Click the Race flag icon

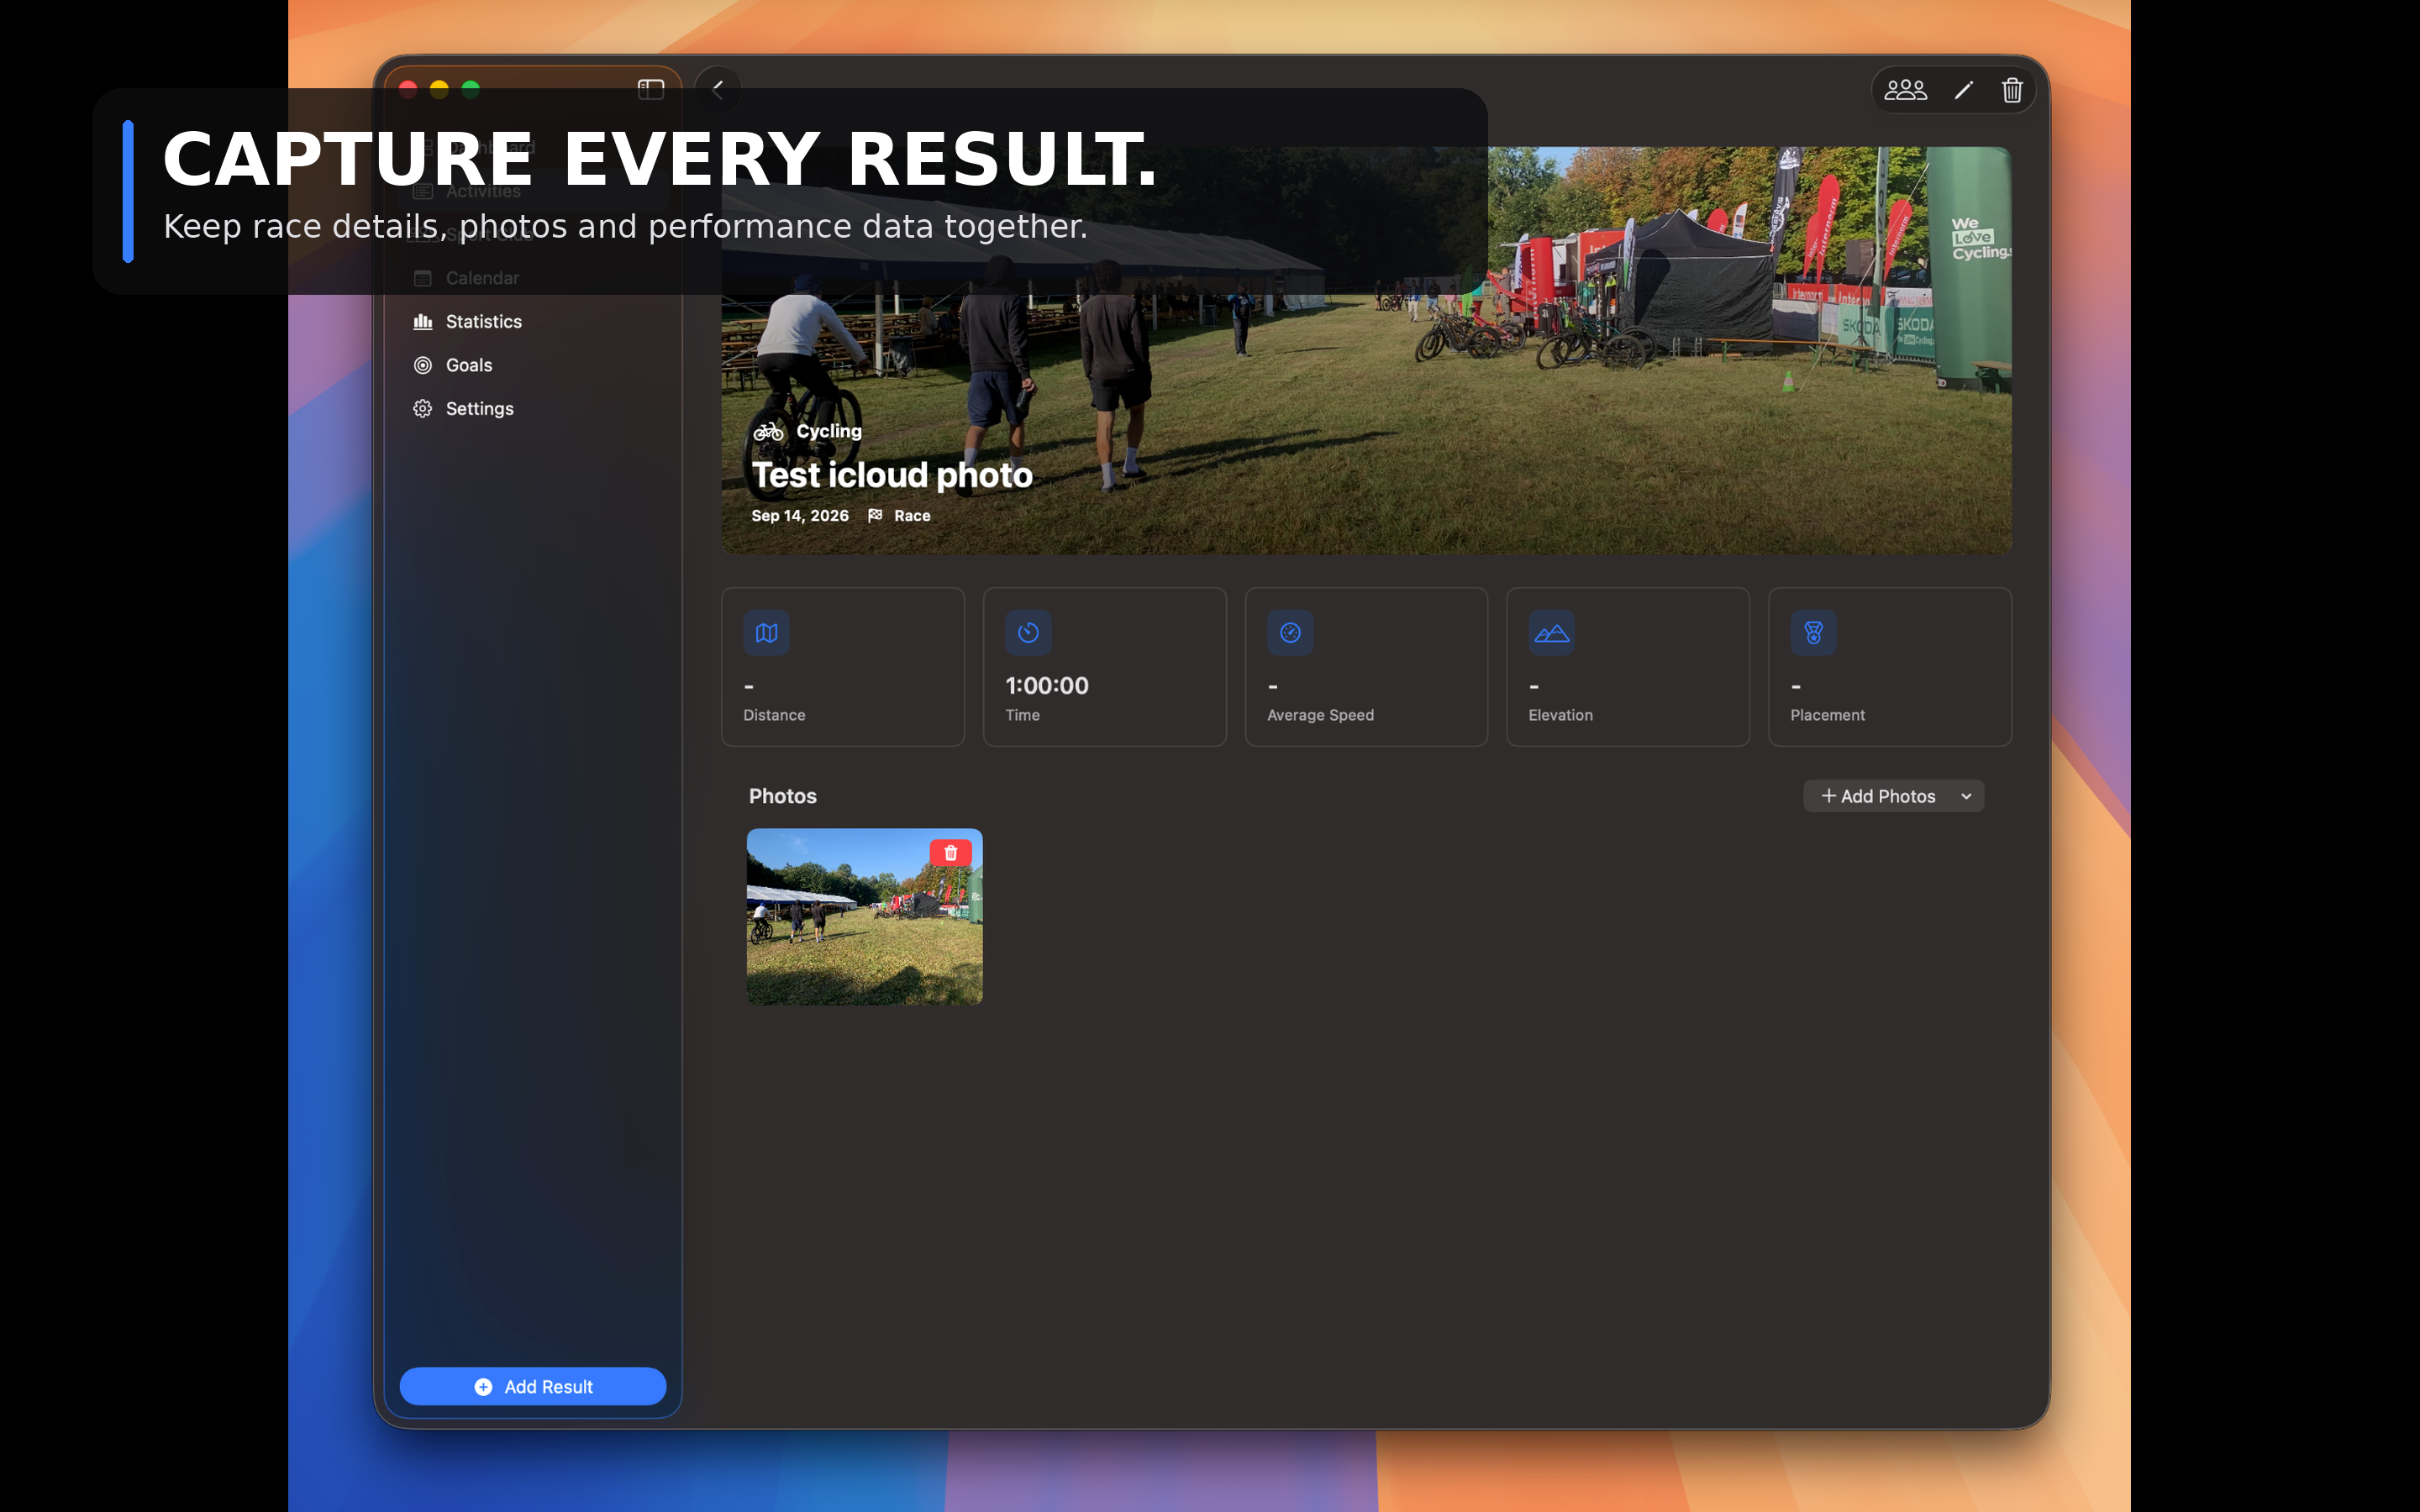(875, 516)
